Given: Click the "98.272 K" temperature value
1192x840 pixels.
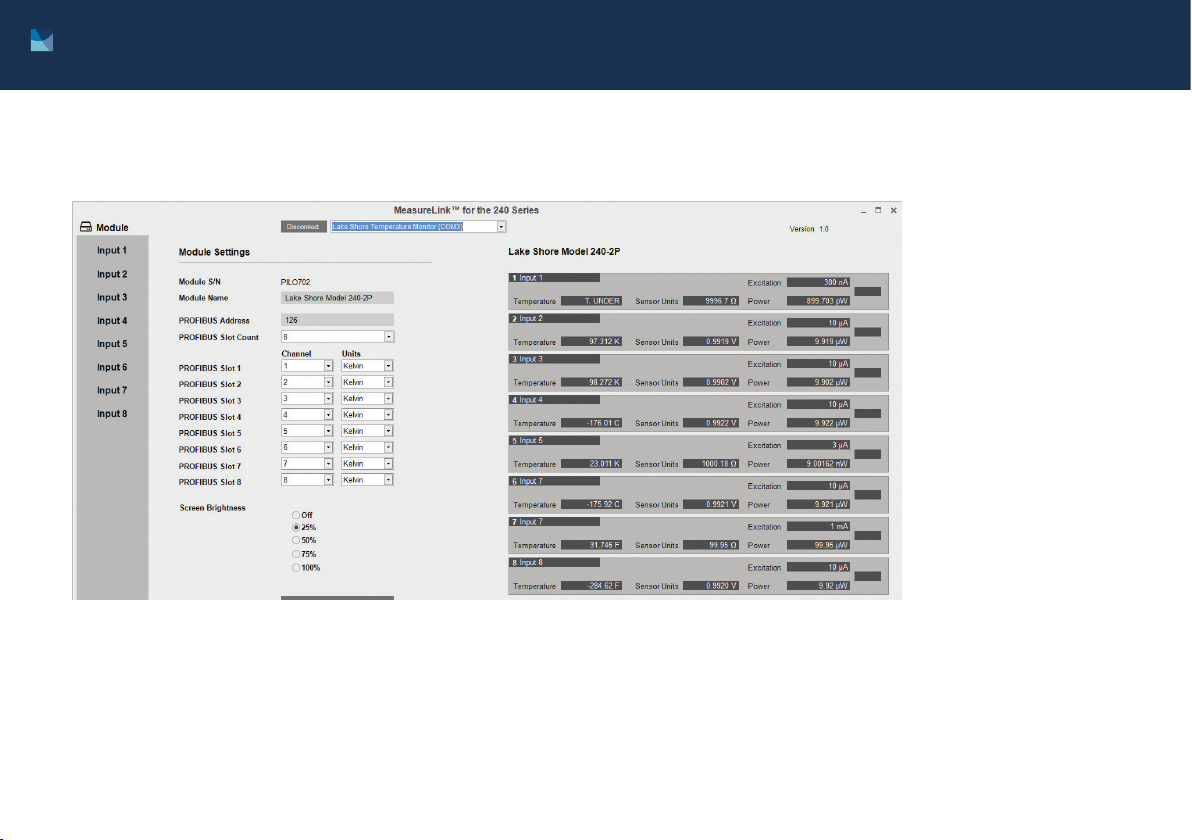Looking at the screenshot, I should [591, 382].
